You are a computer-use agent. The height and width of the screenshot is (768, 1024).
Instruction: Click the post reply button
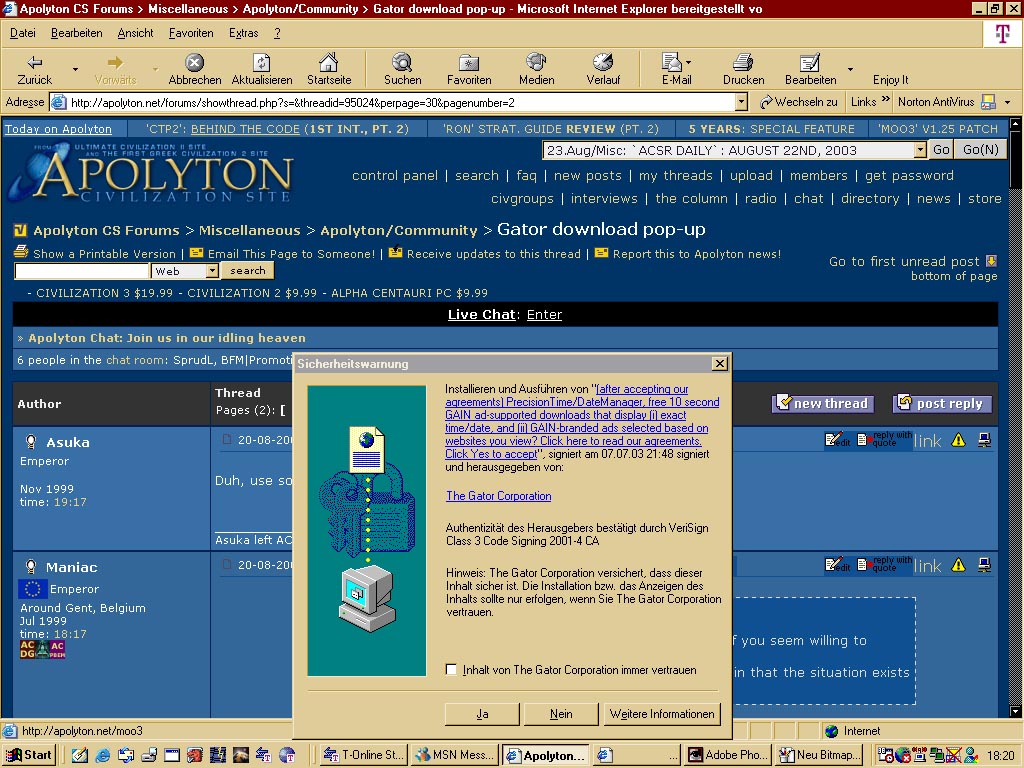[942, 404]
